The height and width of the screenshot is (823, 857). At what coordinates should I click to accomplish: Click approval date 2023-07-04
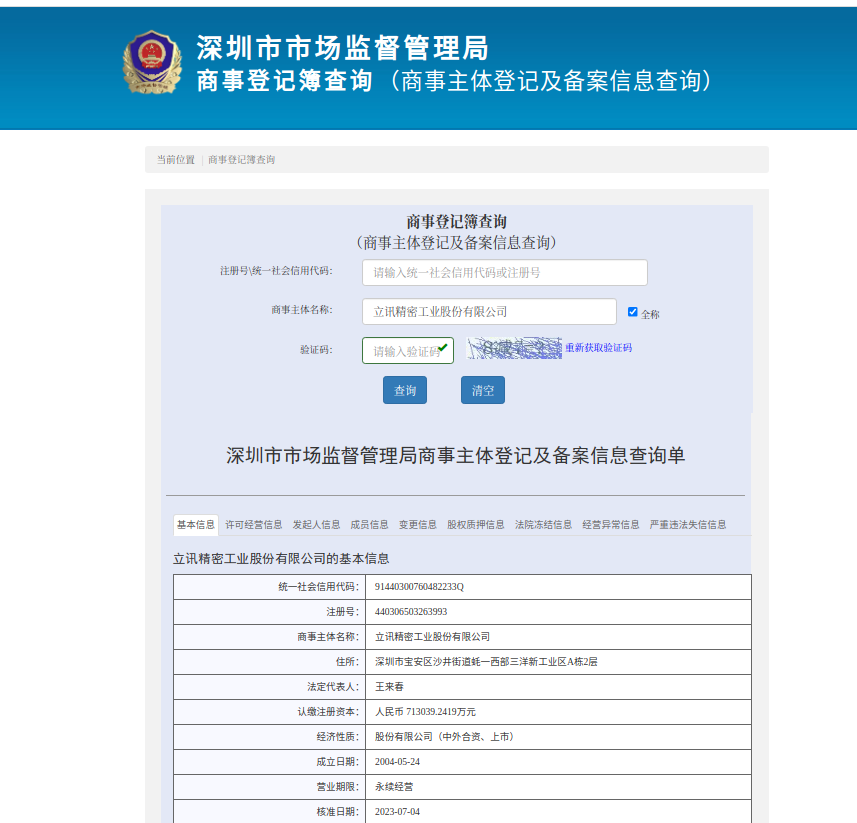click(397, 812)
